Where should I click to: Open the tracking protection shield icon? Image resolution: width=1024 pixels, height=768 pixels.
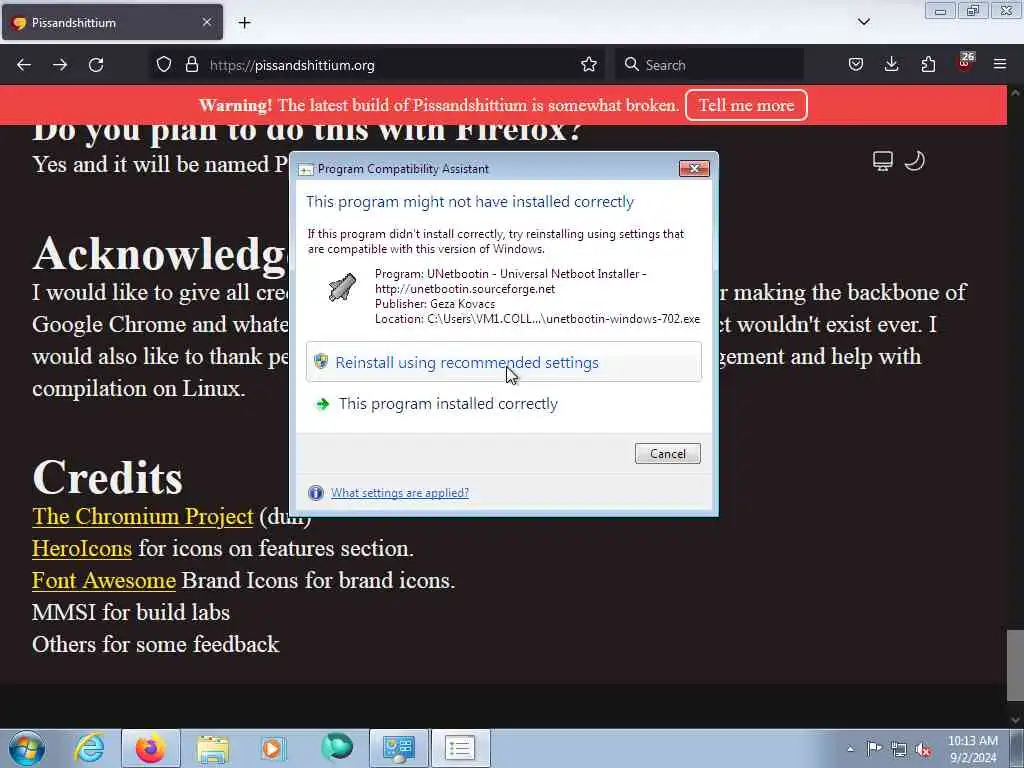tap(164, 65)
